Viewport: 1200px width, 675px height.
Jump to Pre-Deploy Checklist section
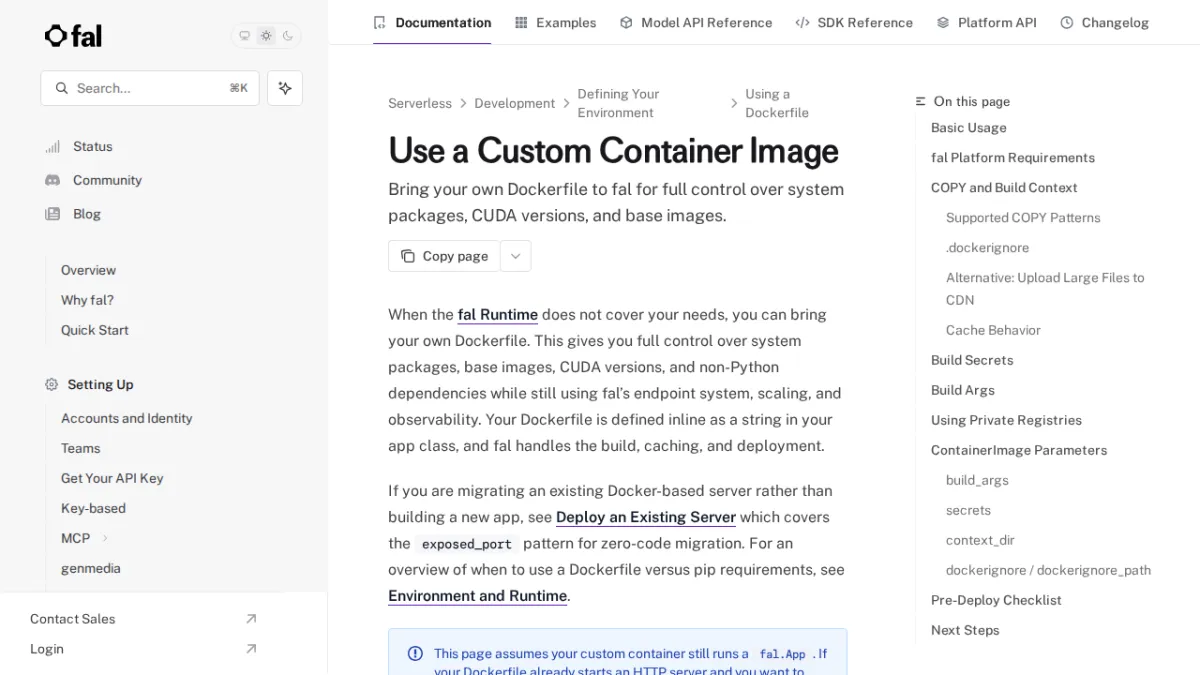tap(996, 600)
